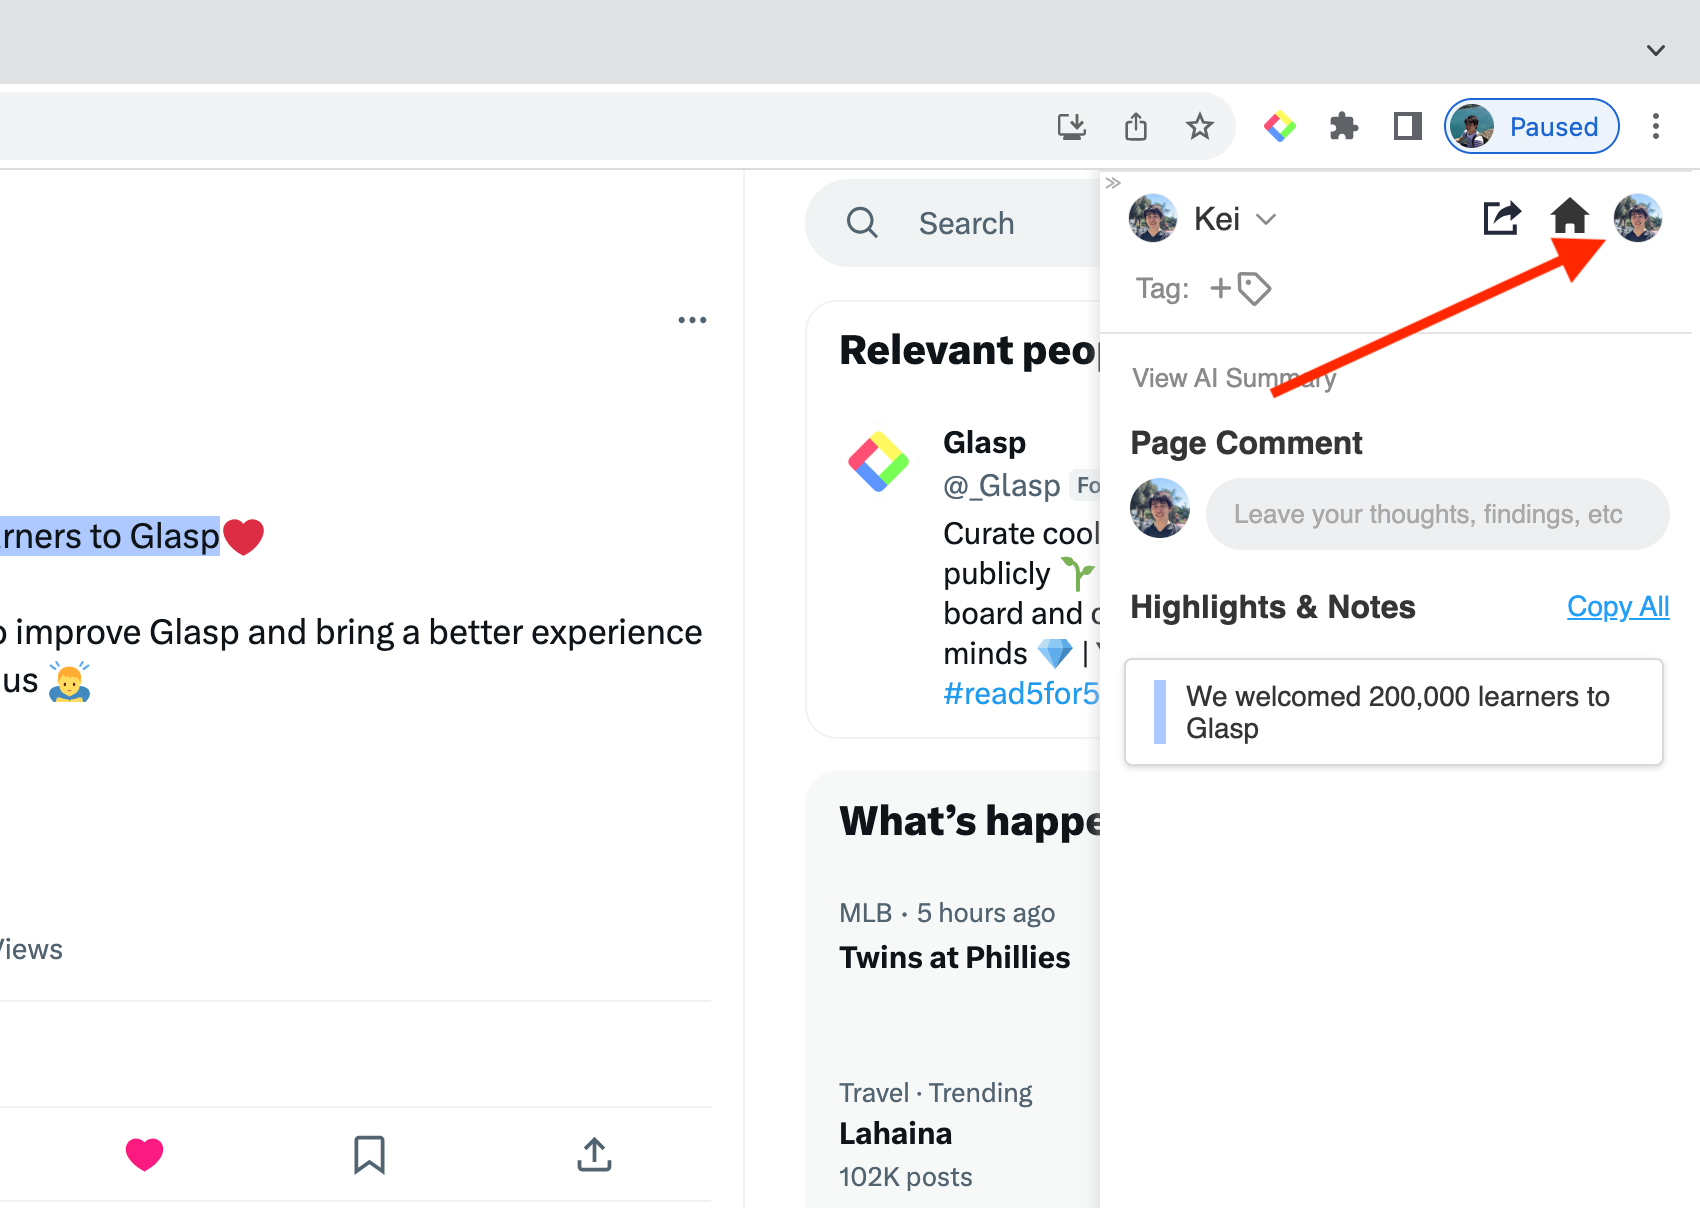This screenshot has width=1700, height=1208.
Task: Expand the tab search chevron at top
Action: tap(1656, 50)
